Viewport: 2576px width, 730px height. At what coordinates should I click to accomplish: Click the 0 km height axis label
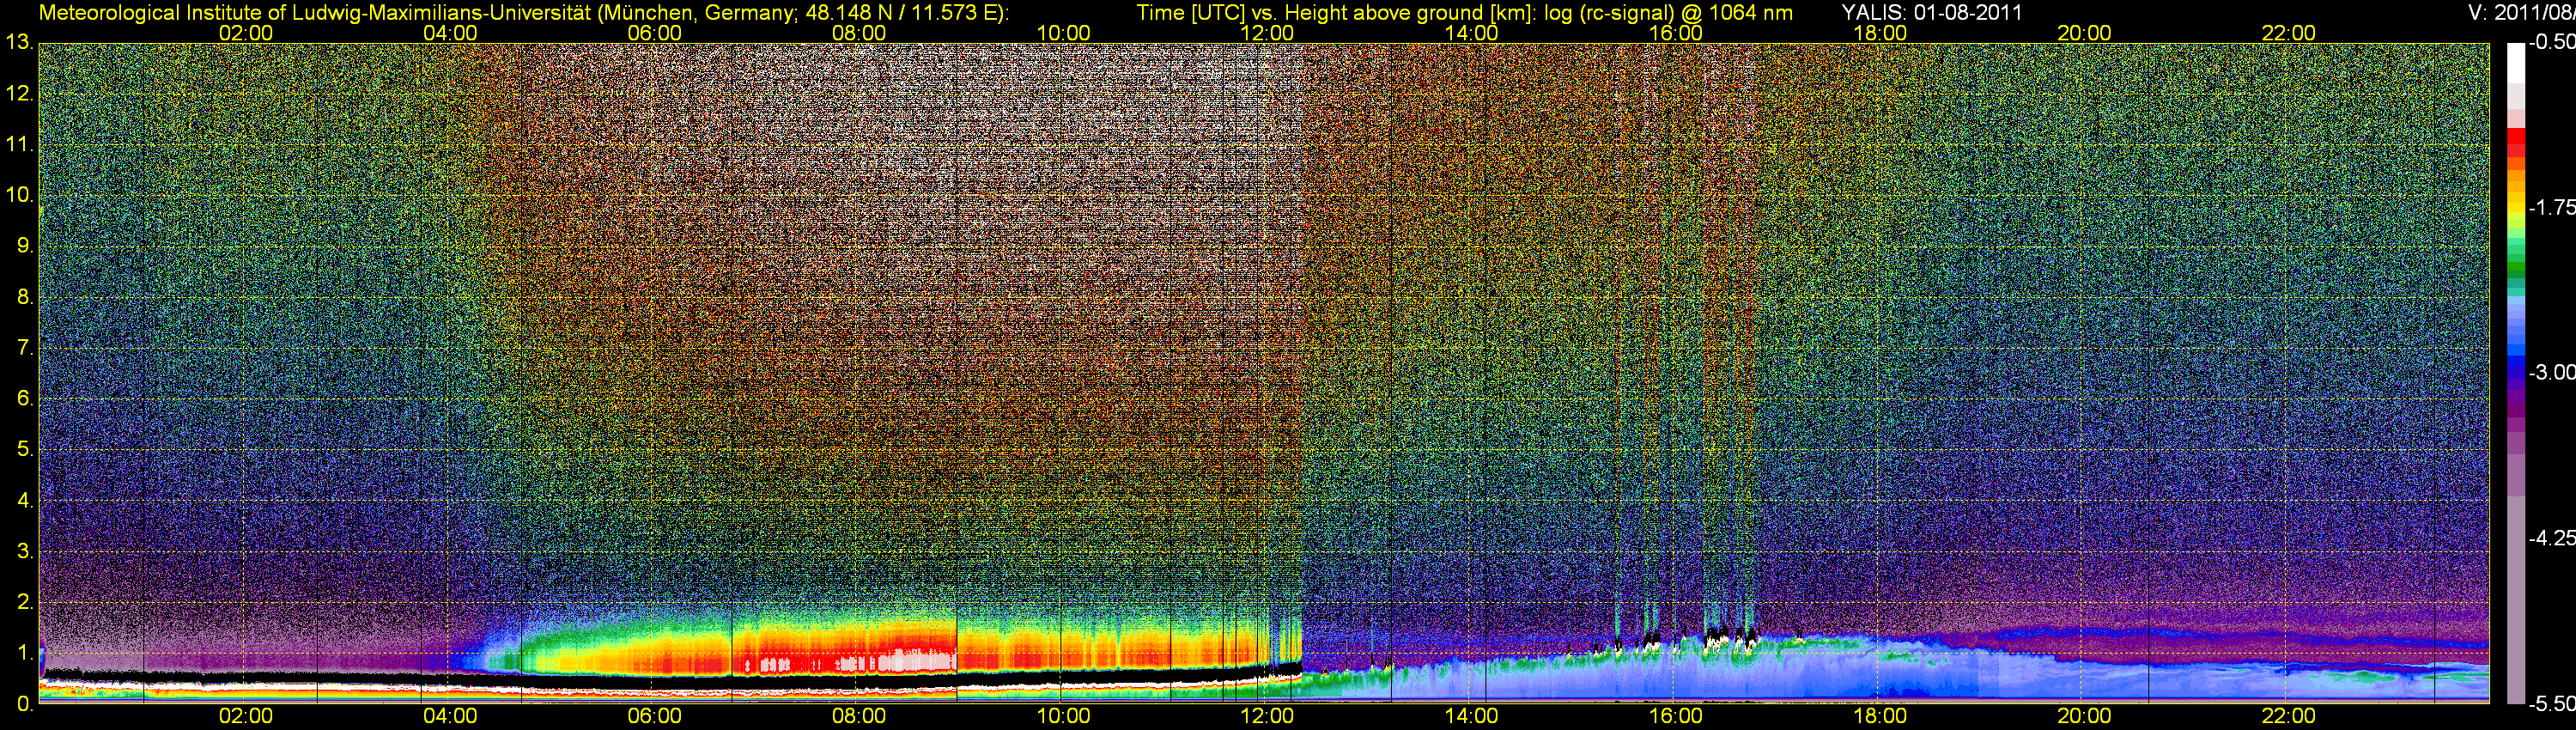24,703
